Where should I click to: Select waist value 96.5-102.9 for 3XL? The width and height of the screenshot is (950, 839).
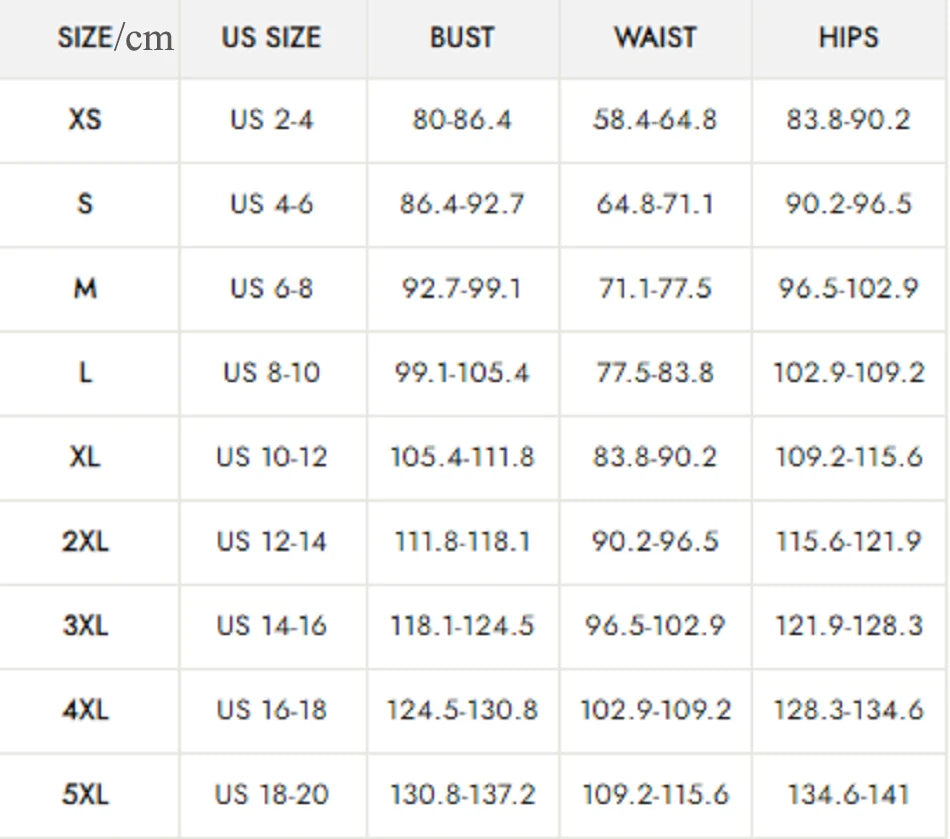[x=655, y=626]
